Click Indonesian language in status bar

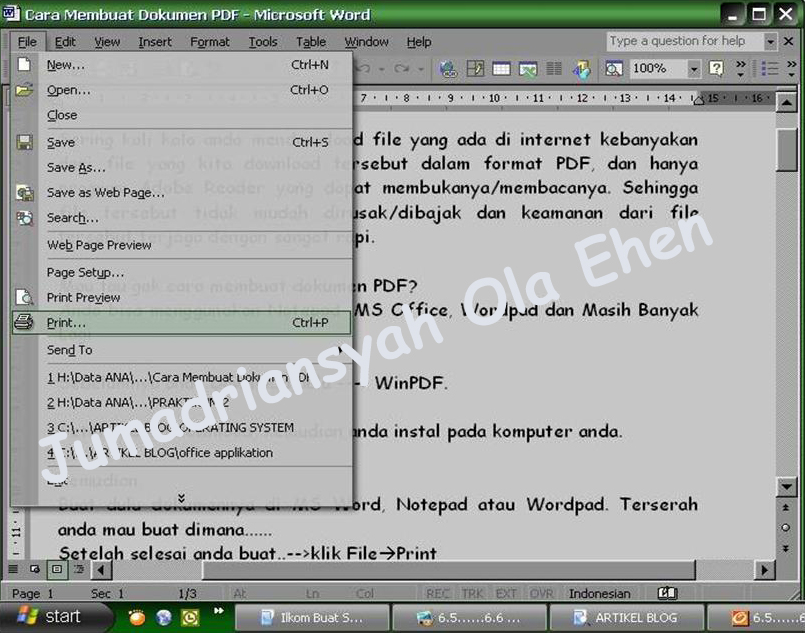click(599, 593)
